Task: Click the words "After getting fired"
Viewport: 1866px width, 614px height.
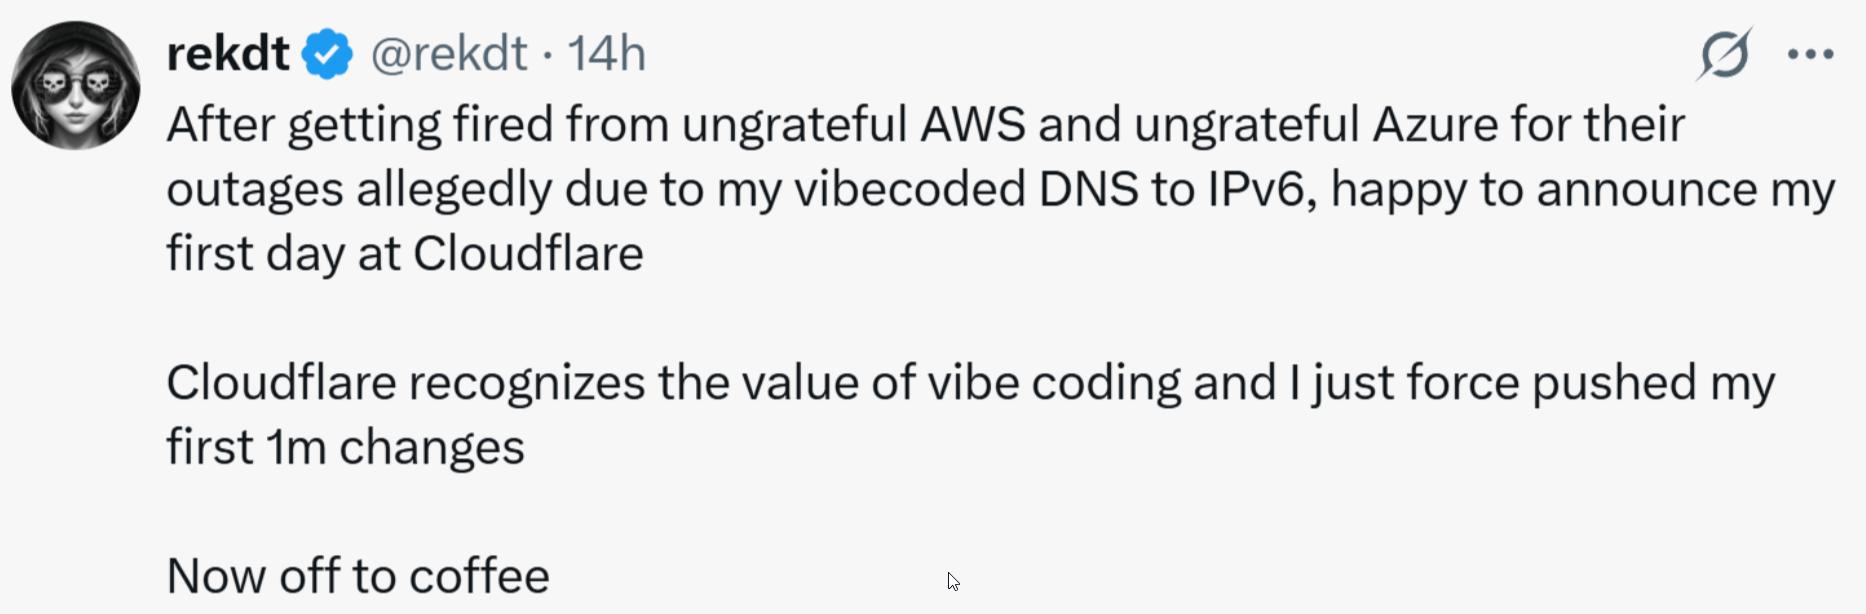Action: (360, 126)
